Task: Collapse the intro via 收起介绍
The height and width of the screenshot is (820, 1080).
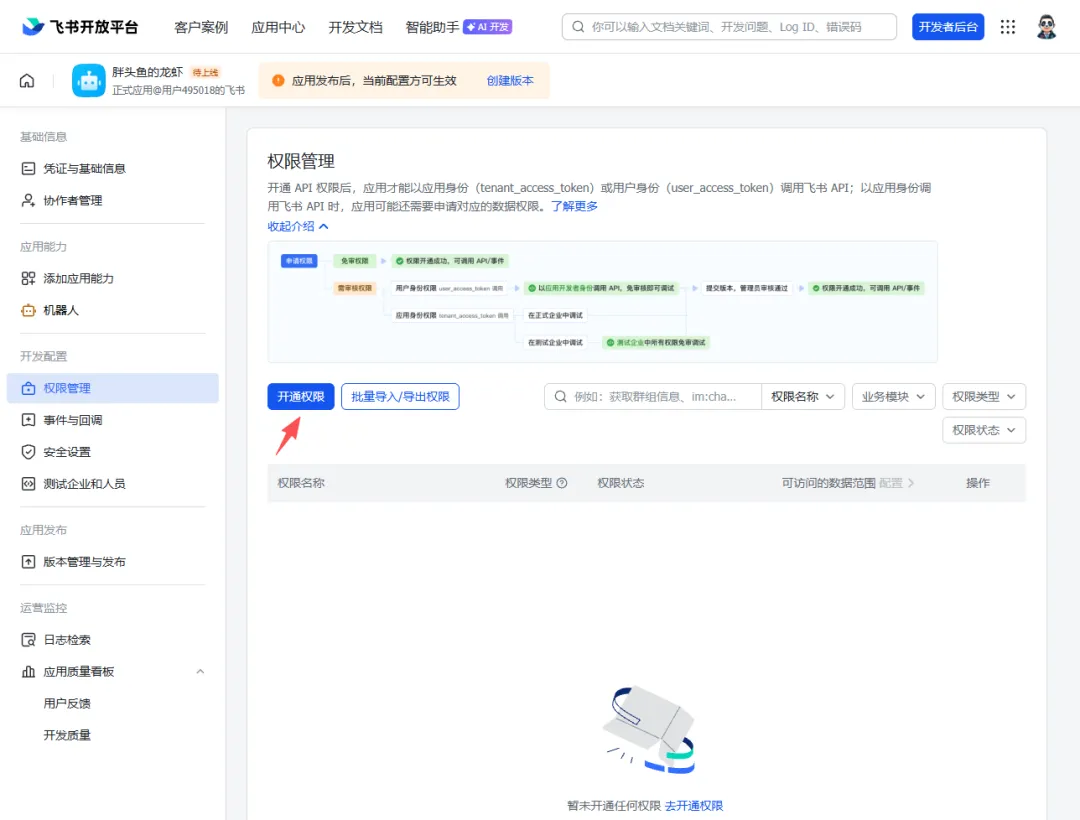Action: point(298,227)
